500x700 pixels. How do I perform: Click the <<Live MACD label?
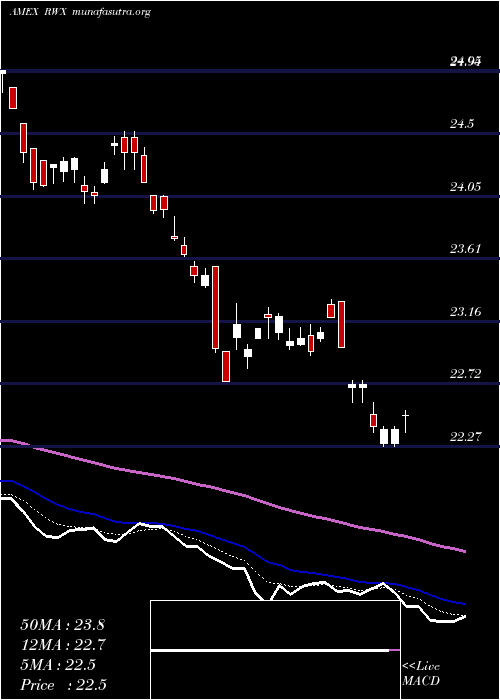pyautogui.click(x=421, y=674)
